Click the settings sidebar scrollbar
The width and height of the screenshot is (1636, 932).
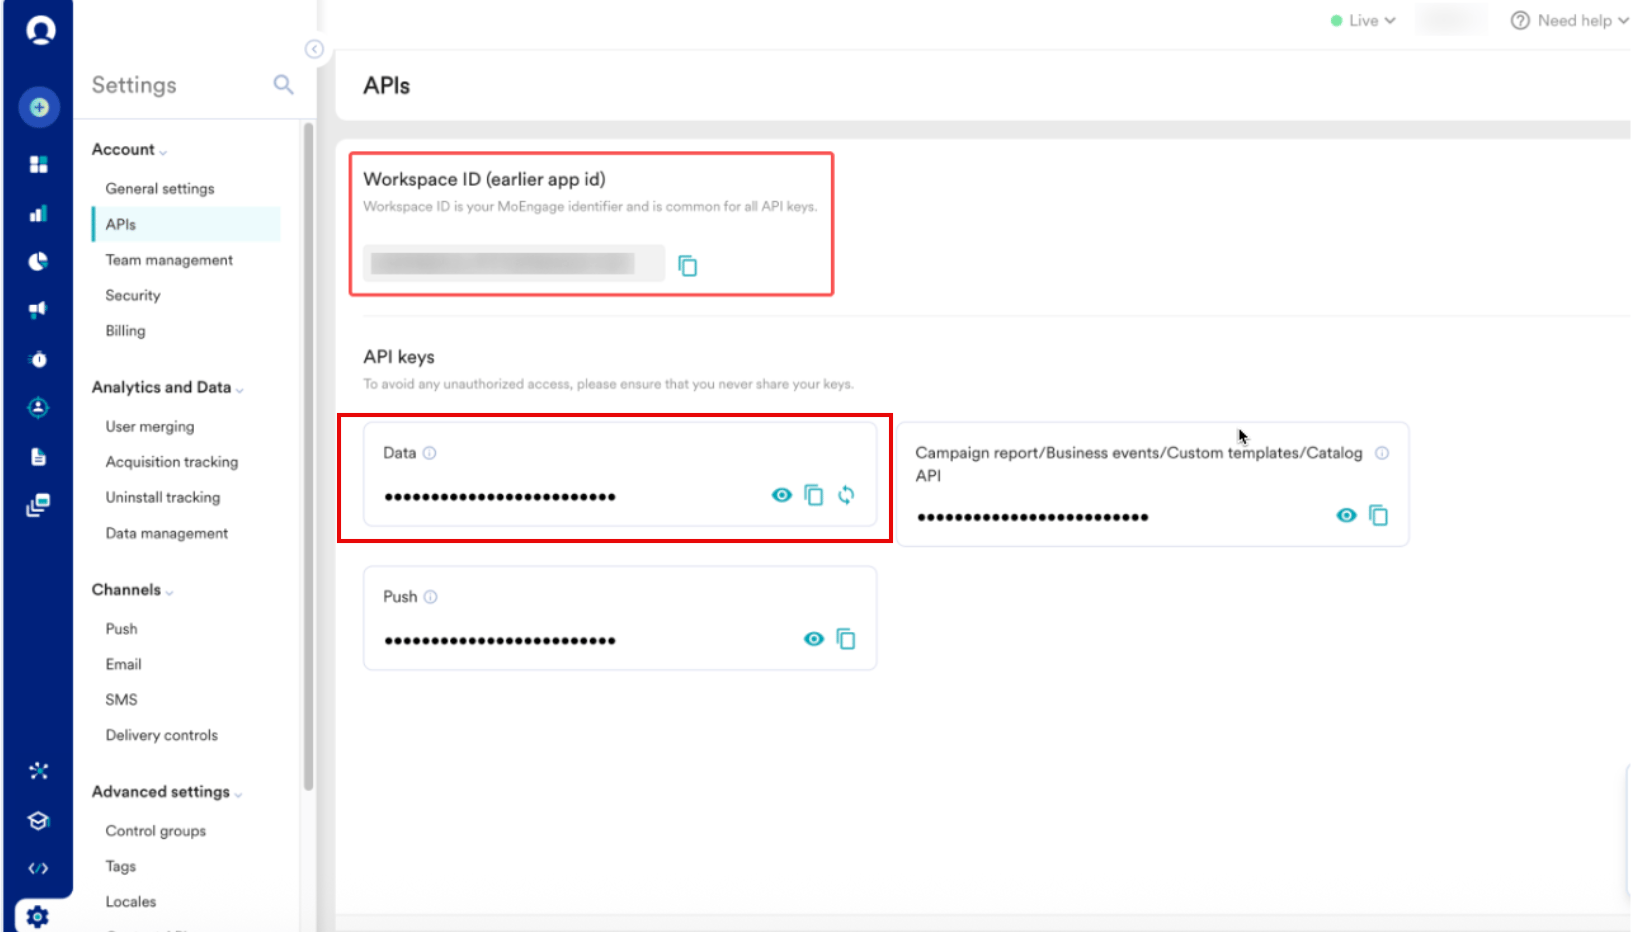tap(309, 456)
